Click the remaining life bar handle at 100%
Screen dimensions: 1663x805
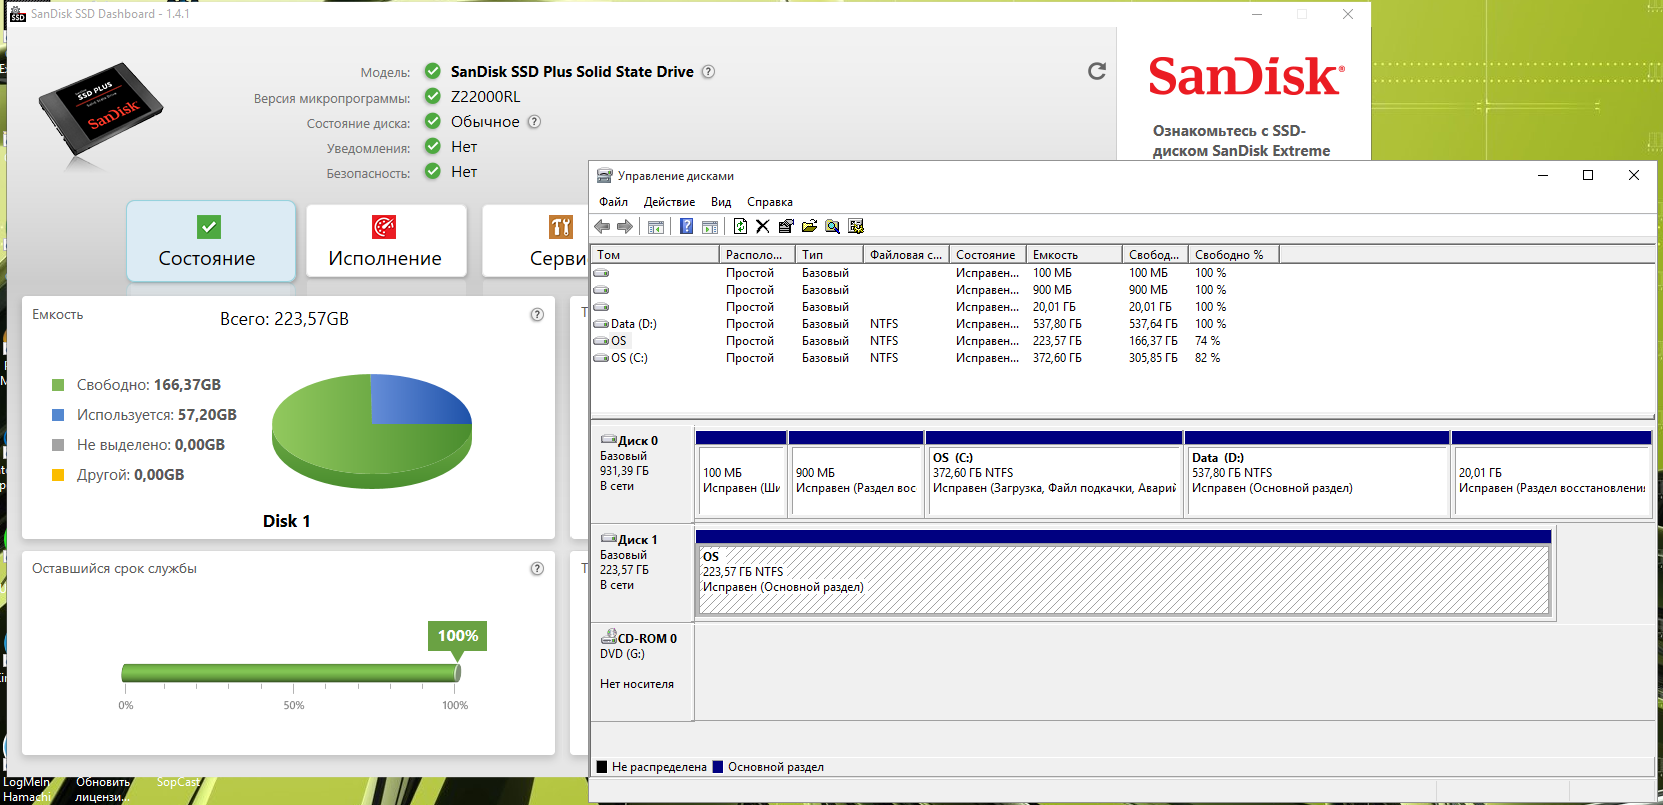tap(458, 673)
